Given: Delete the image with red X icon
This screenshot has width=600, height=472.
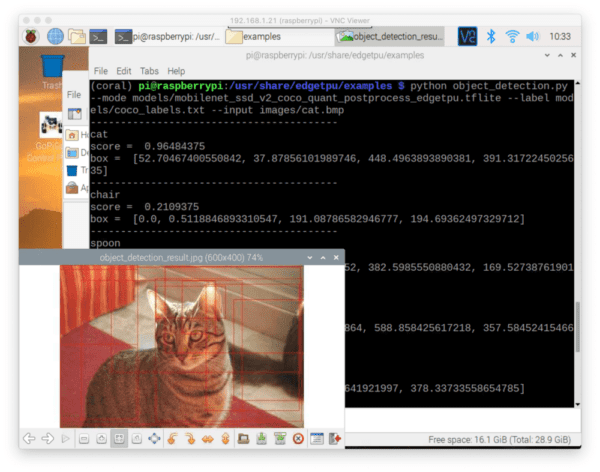Looking at the screenshot, I should [298, 438].
